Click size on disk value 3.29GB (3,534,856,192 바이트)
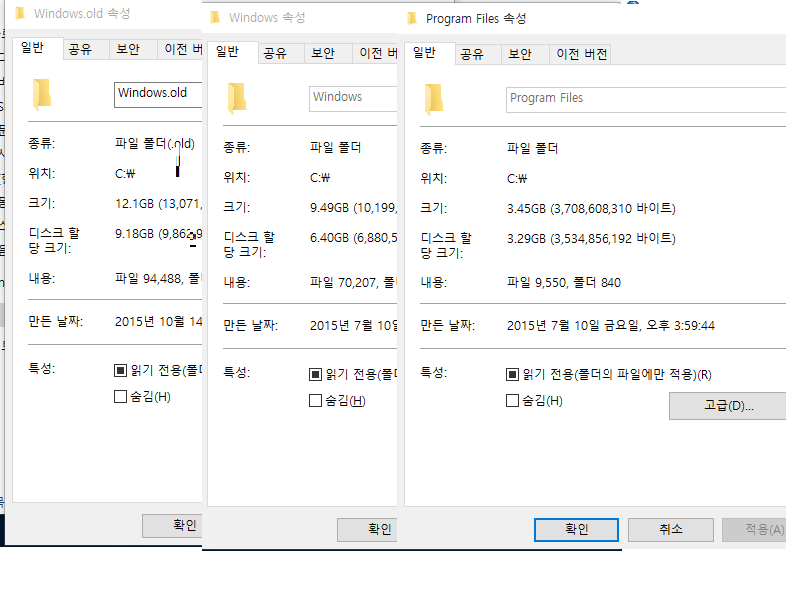 [591, 239]
